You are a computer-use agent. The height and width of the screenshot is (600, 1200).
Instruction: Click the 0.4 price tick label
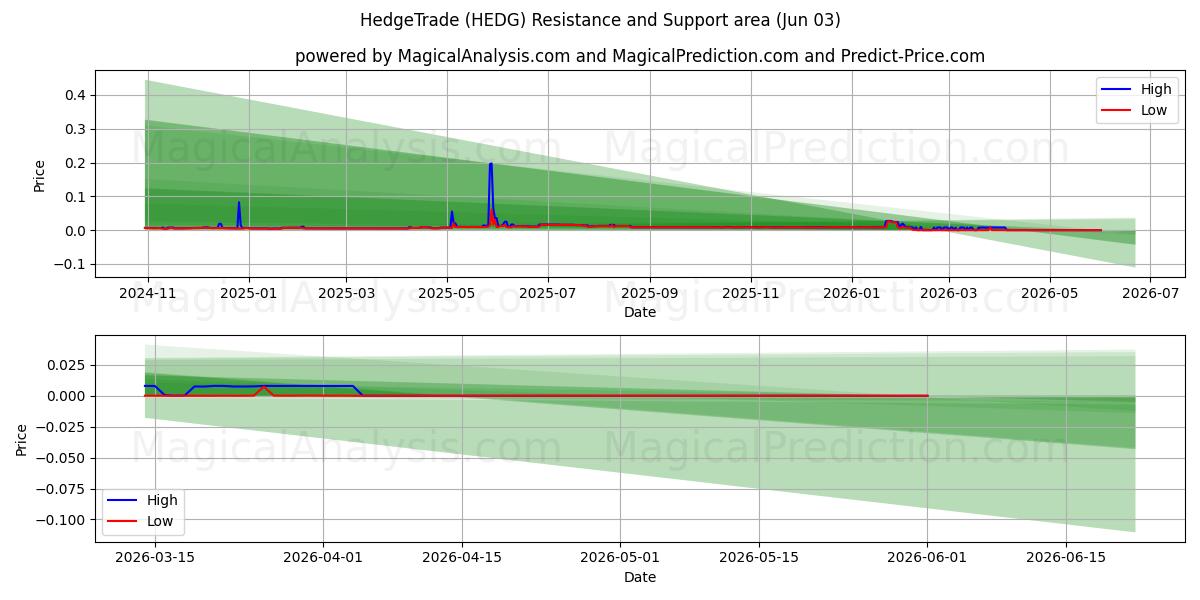tap(77, 96)
